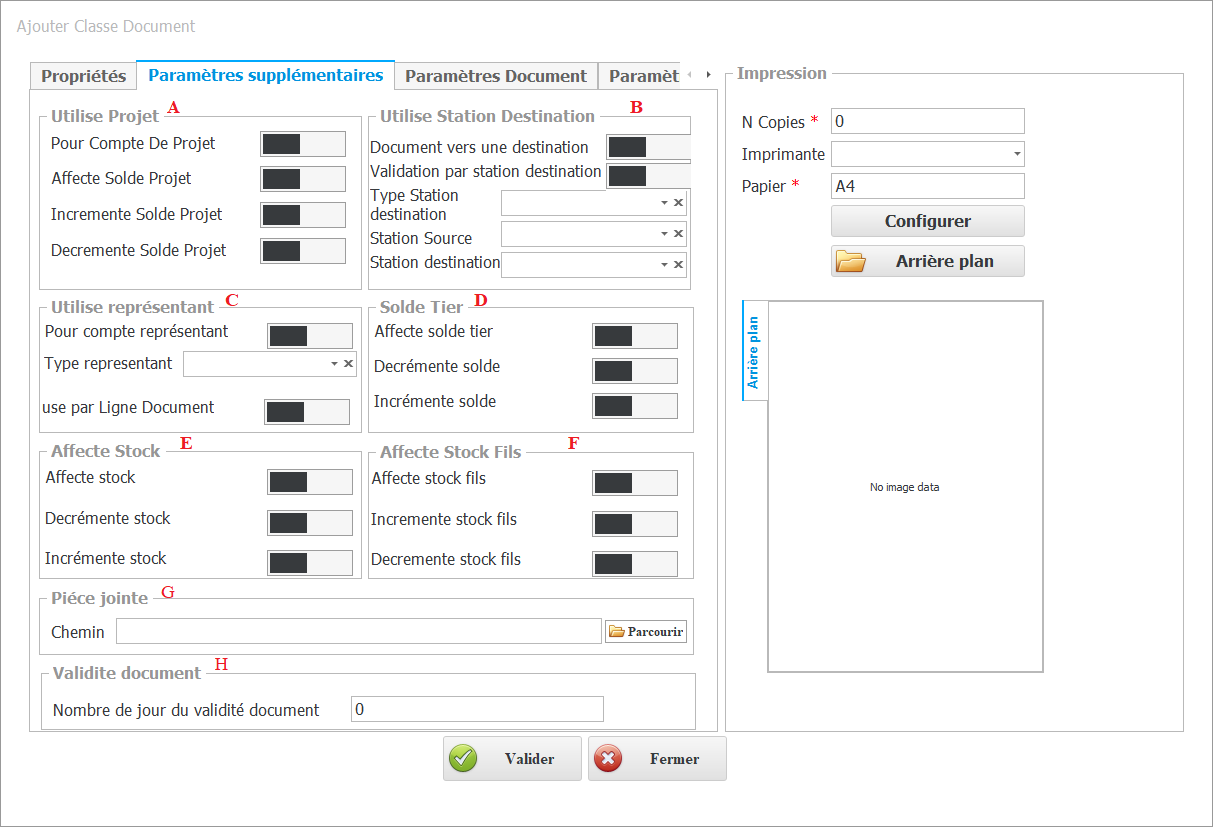Click the green checkmark icon on Valider
The height and width of the screenshot is (828, 1213).
(x=463, y=759)
